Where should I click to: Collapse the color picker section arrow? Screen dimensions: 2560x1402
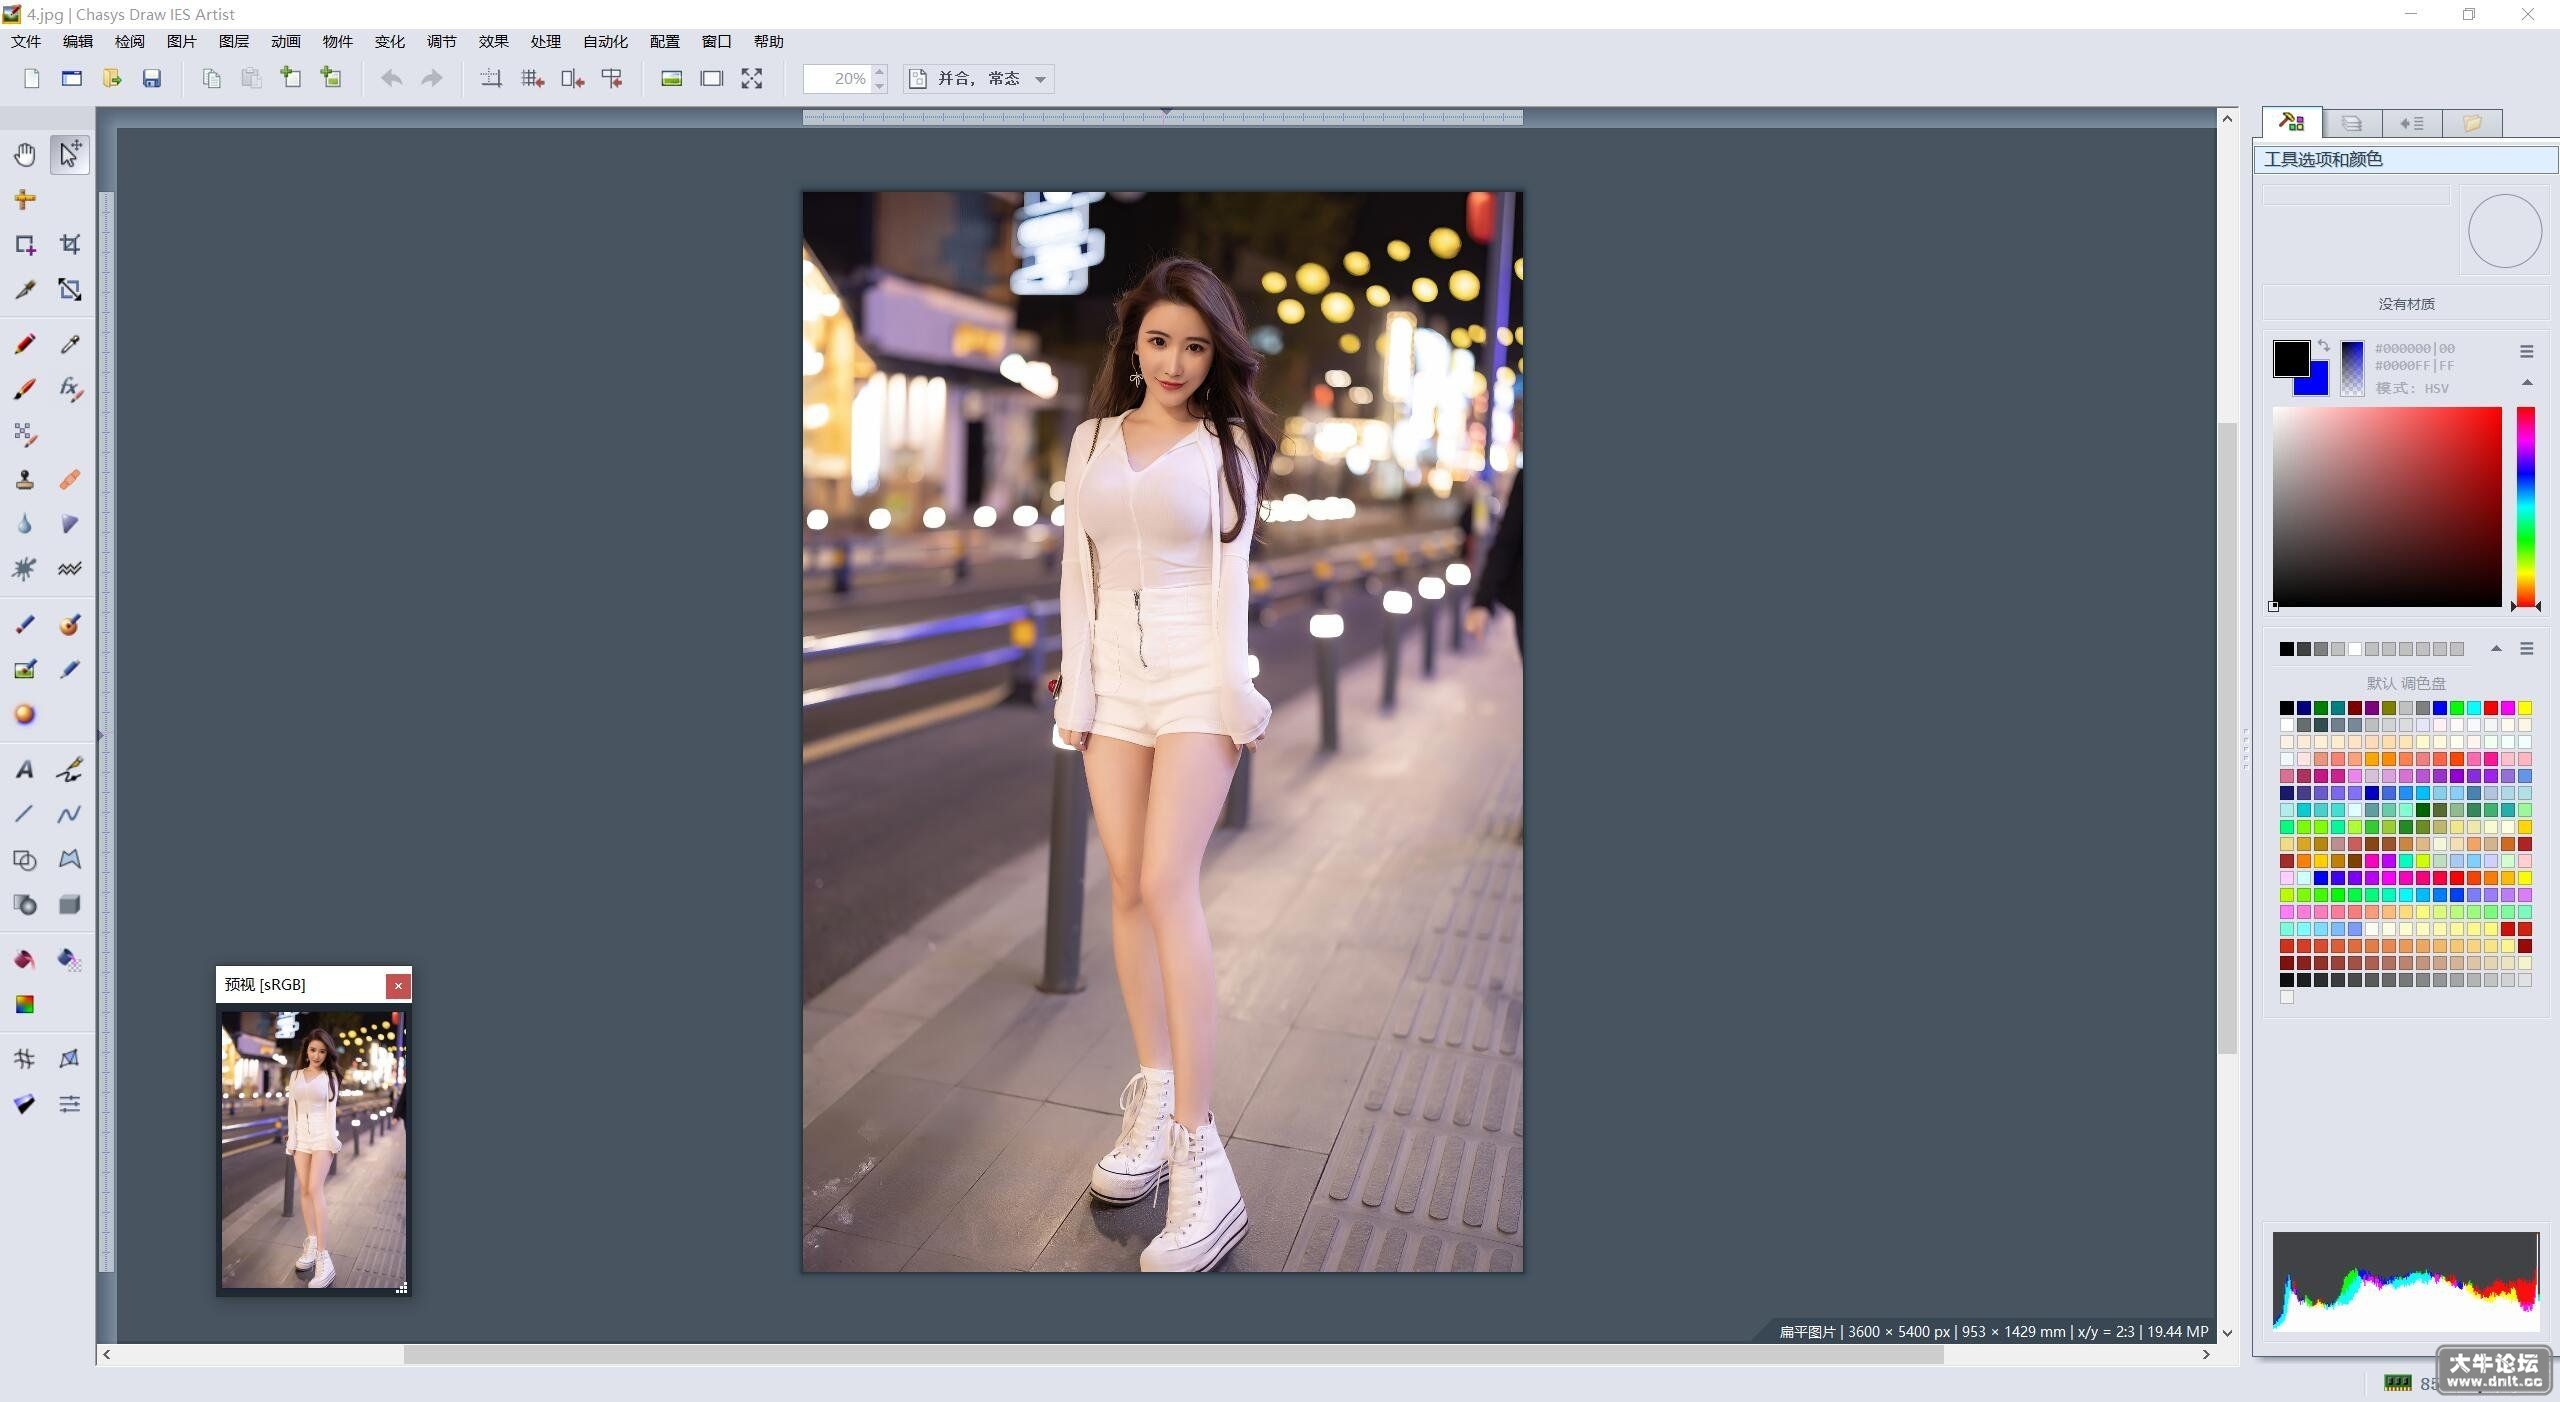pos(2527,383)
